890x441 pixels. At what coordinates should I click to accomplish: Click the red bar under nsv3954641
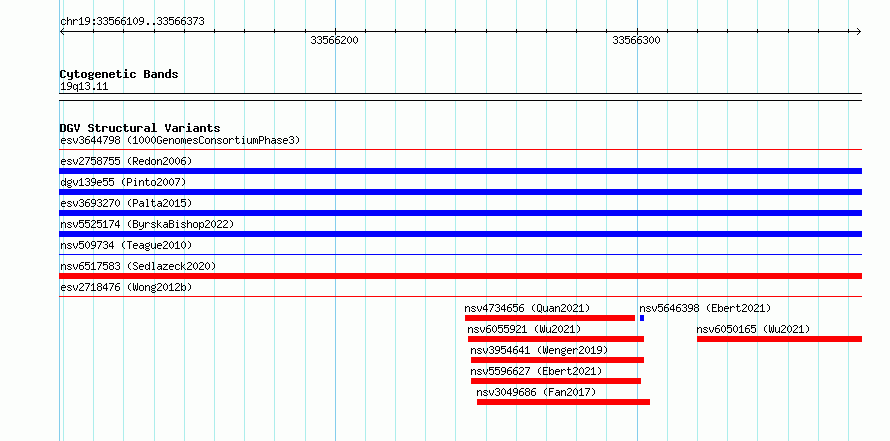(x=557, y=360)
